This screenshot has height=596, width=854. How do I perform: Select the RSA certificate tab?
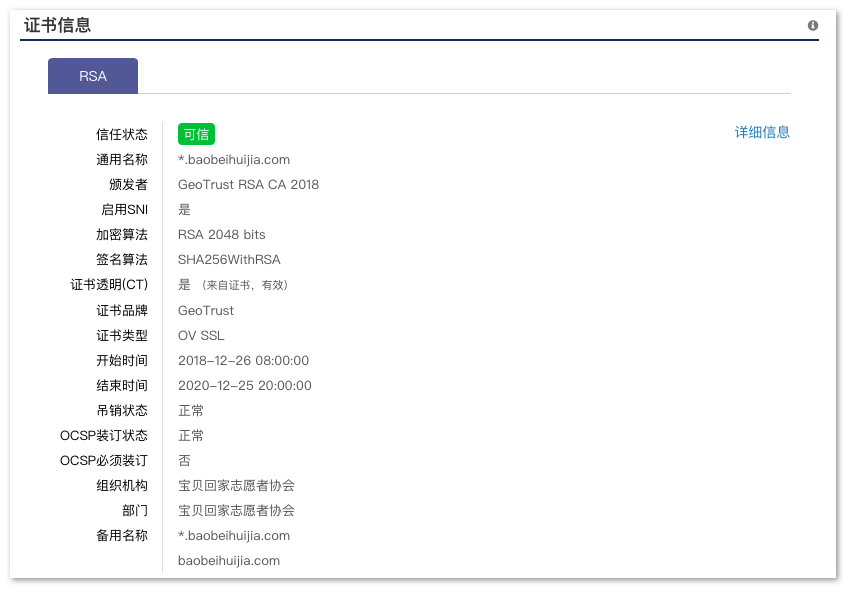point(93,76)
